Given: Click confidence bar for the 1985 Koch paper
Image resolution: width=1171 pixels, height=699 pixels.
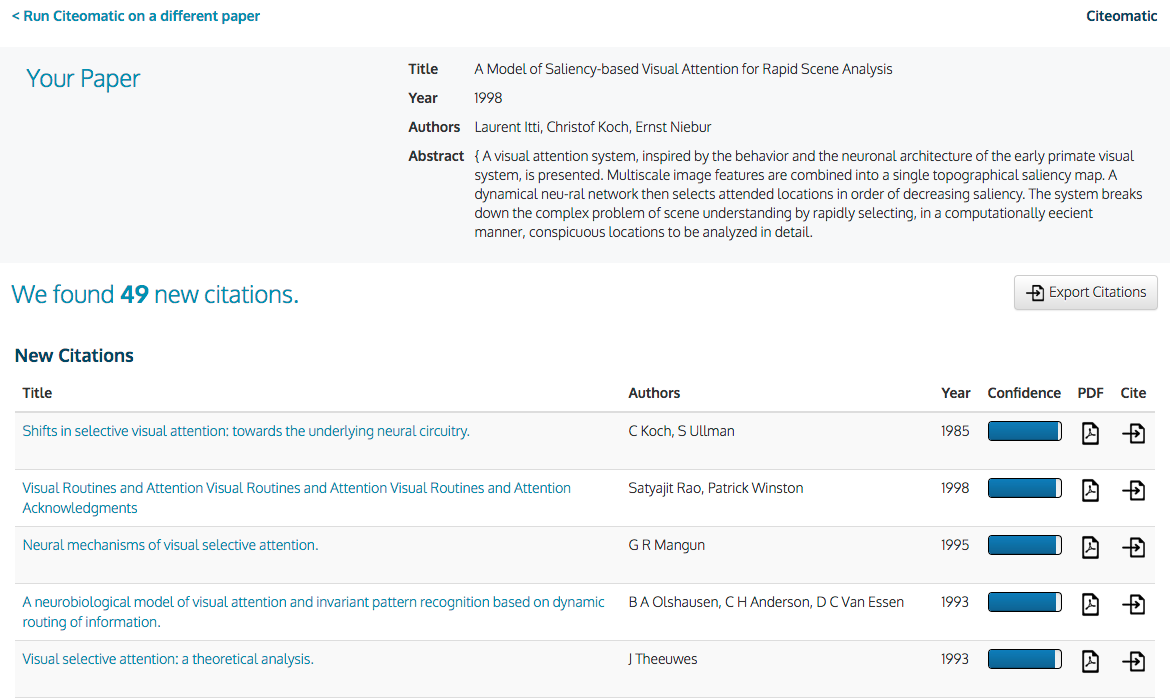Looking at the screenshot, I should tap(1024, 431).
